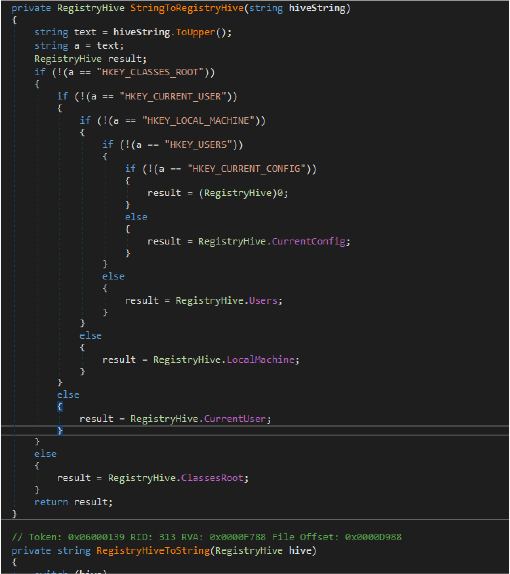Screen dimensions: 510x574
Task: Click the StringToRegistryHive method name
Action: pos(187,8)
